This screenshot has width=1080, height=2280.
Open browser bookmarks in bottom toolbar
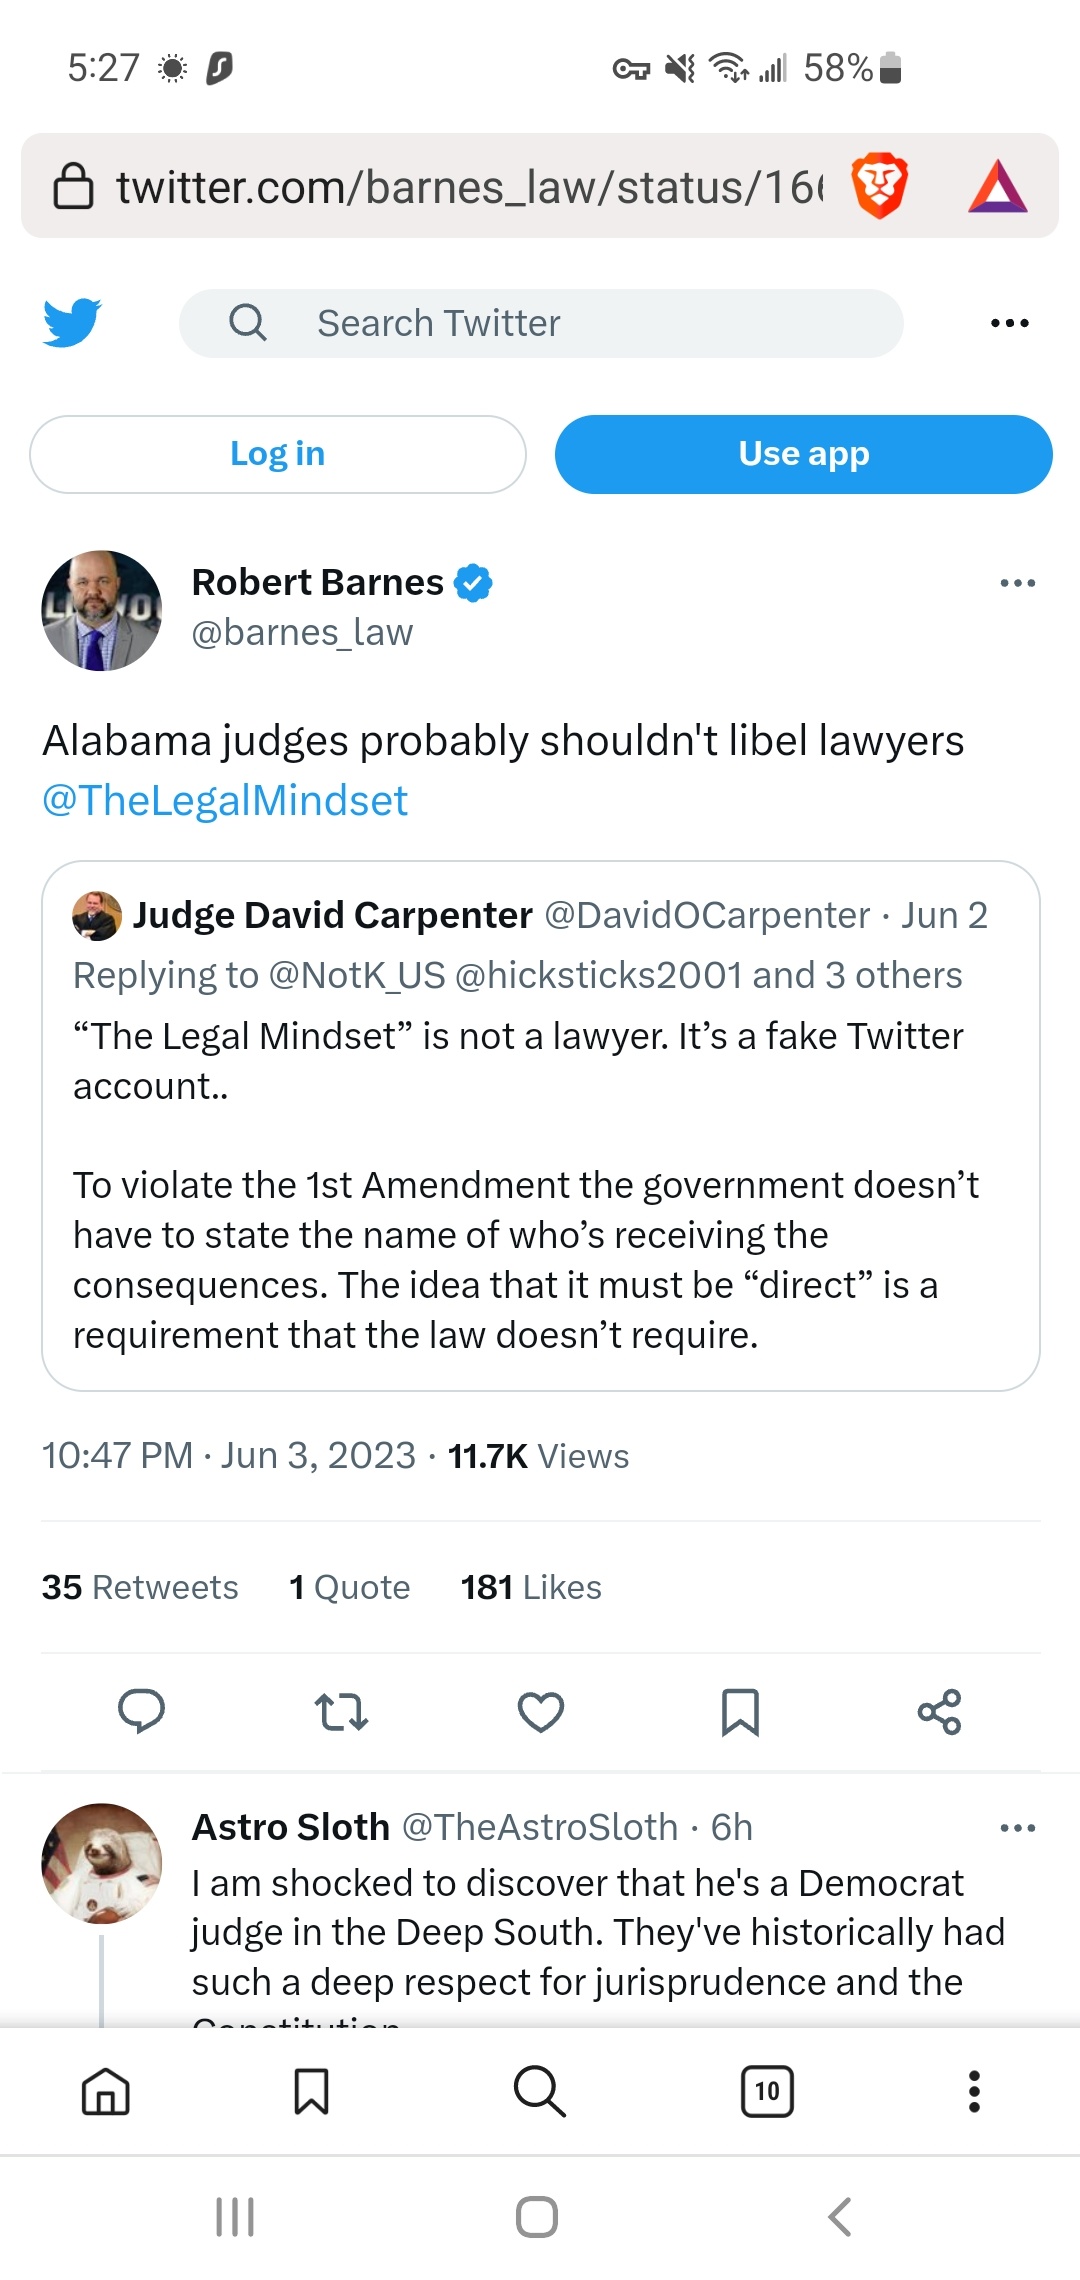pos(311,2091)
